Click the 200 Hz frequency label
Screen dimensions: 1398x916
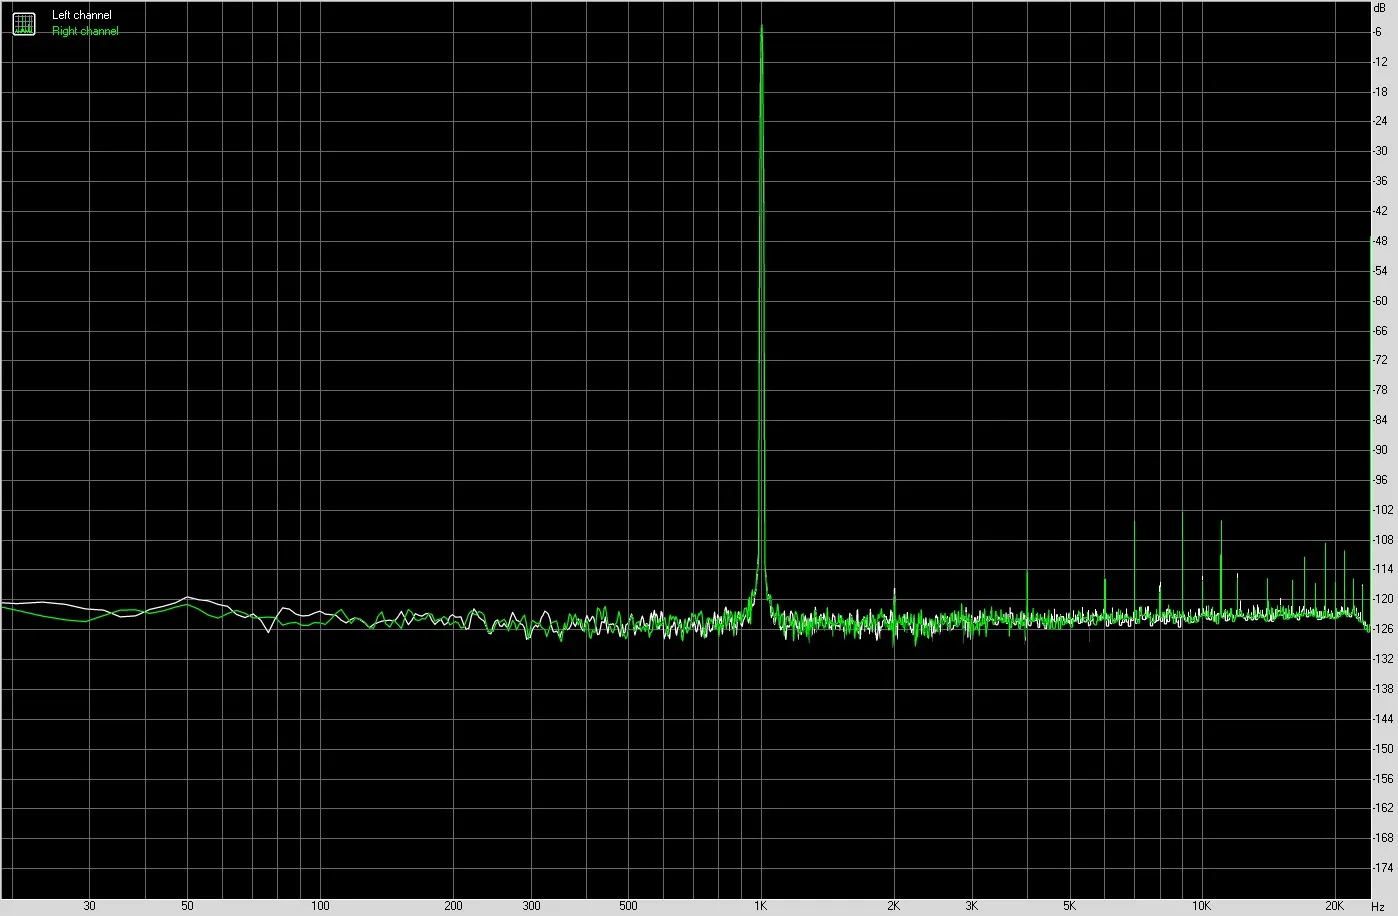(x=453, y=906)
